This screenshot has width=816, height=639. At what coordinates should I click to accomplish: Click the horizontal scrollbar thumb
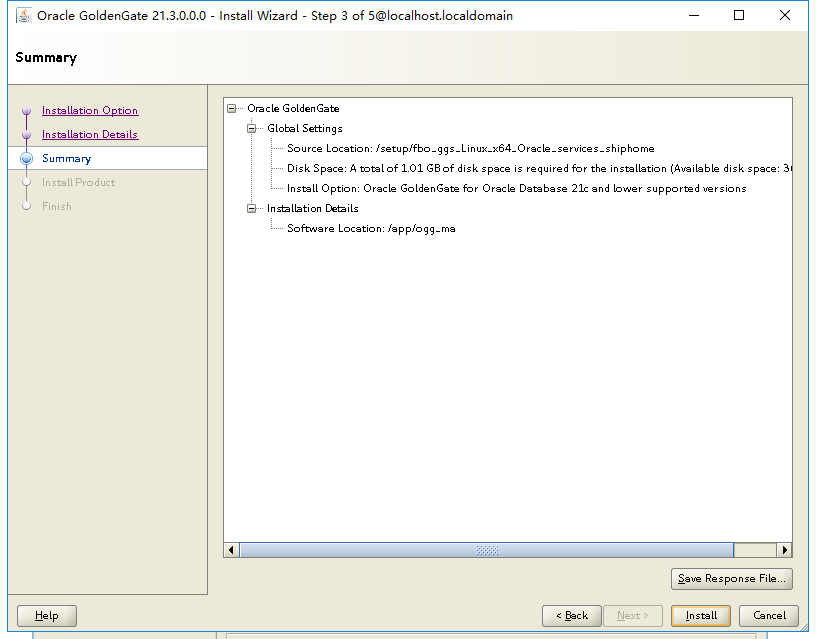point(487,550)
